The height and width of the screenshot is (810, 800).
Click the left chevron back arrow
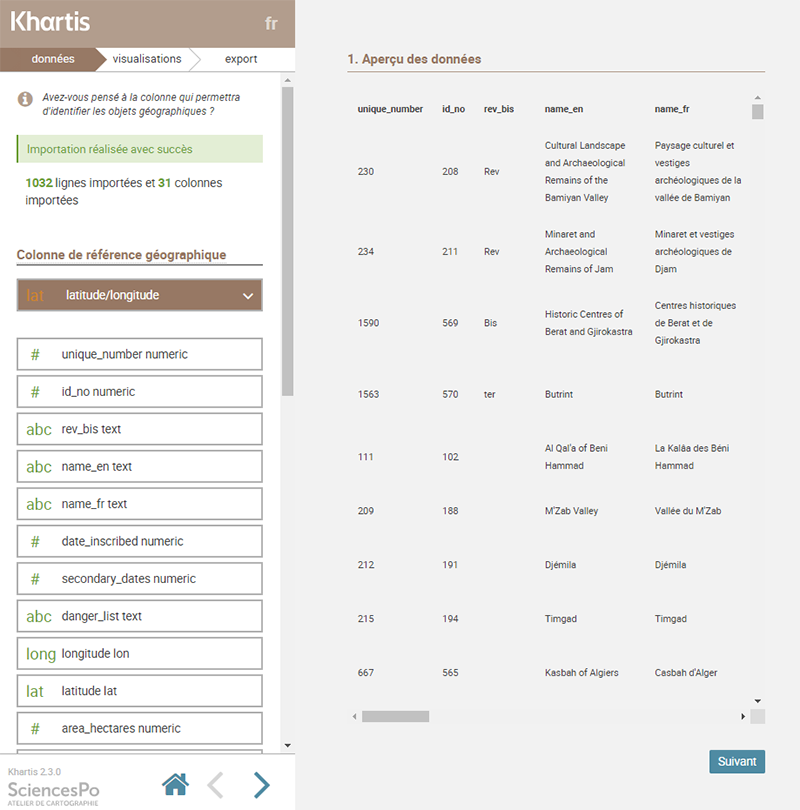click(x=215, y=785)
